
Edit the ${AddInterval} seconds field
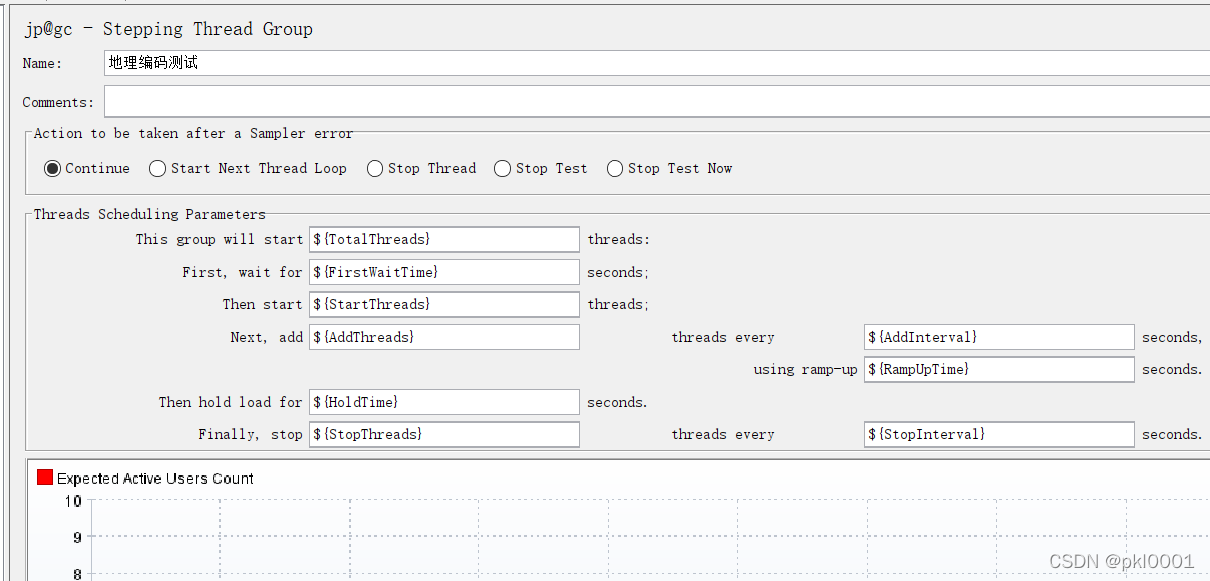pyautogui.click(x=999, y=337)
